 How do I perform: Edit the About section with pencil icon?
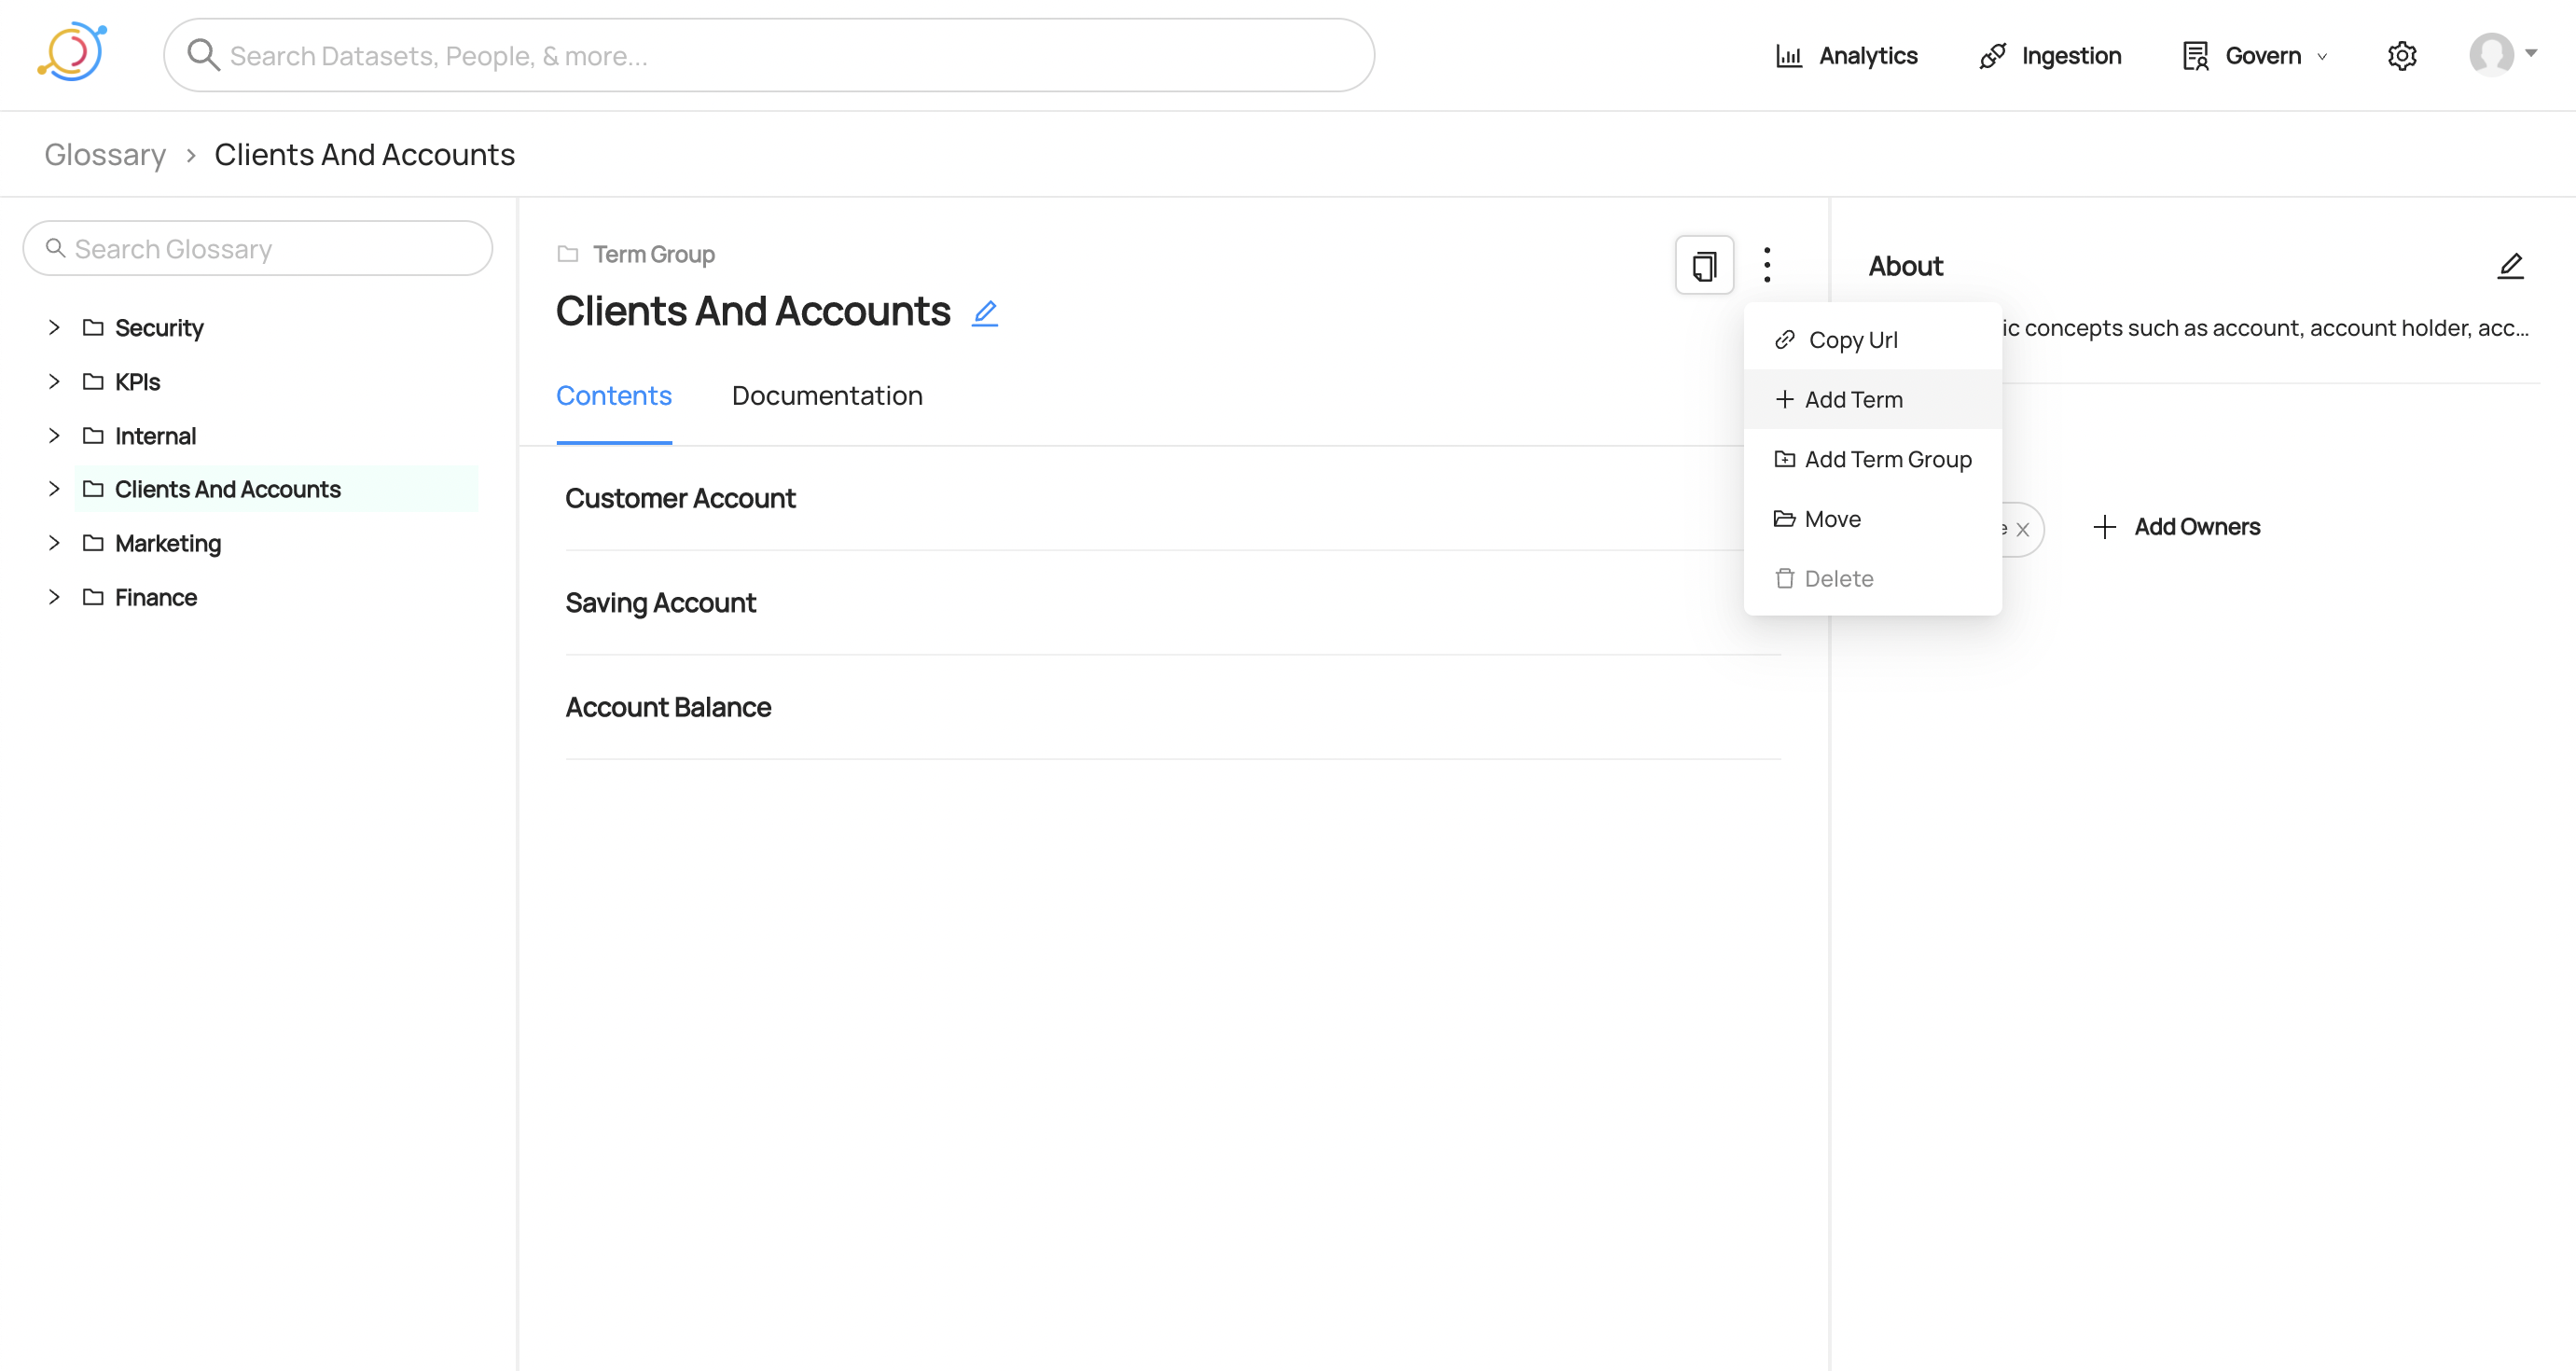[x=2510, y=266]
